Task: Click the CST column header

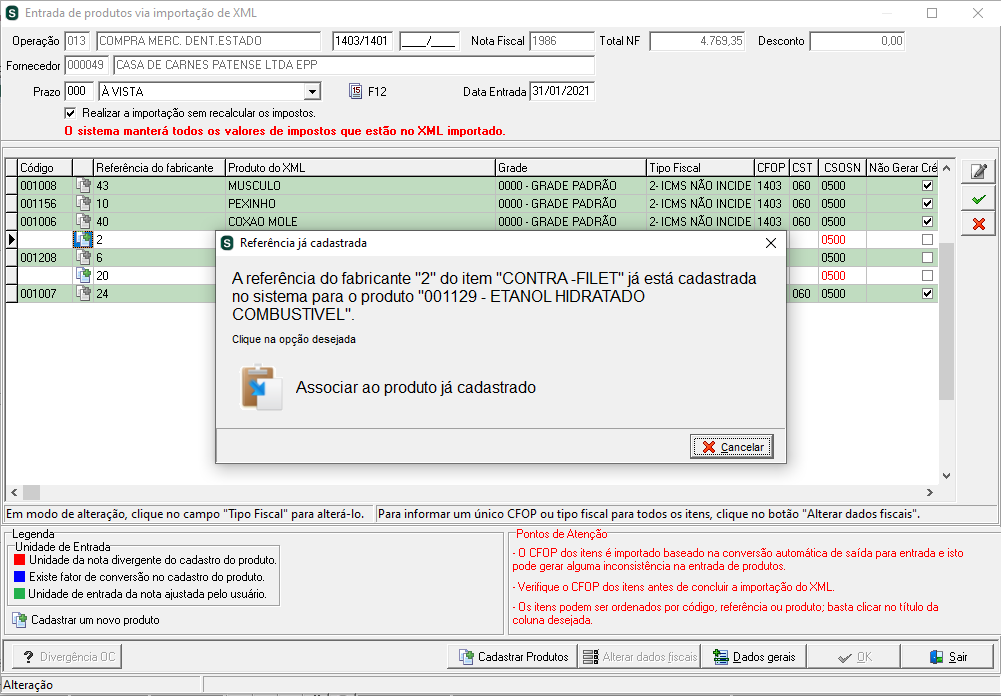Action: pos(803,168)
